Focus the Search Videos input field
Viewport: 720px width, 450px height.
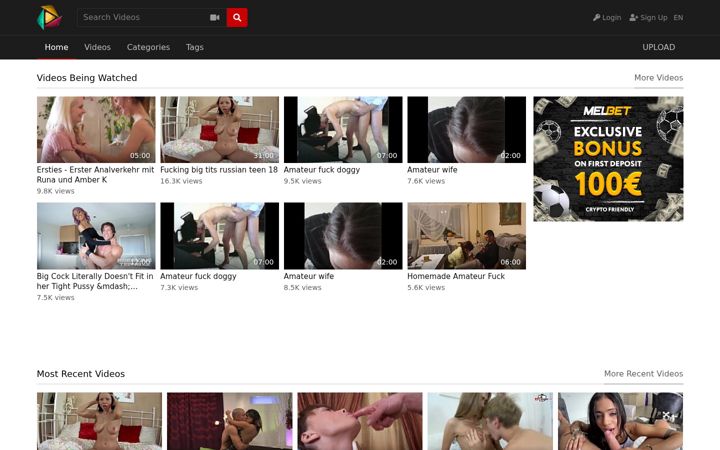pyautogui.click(x=141, y=17)
